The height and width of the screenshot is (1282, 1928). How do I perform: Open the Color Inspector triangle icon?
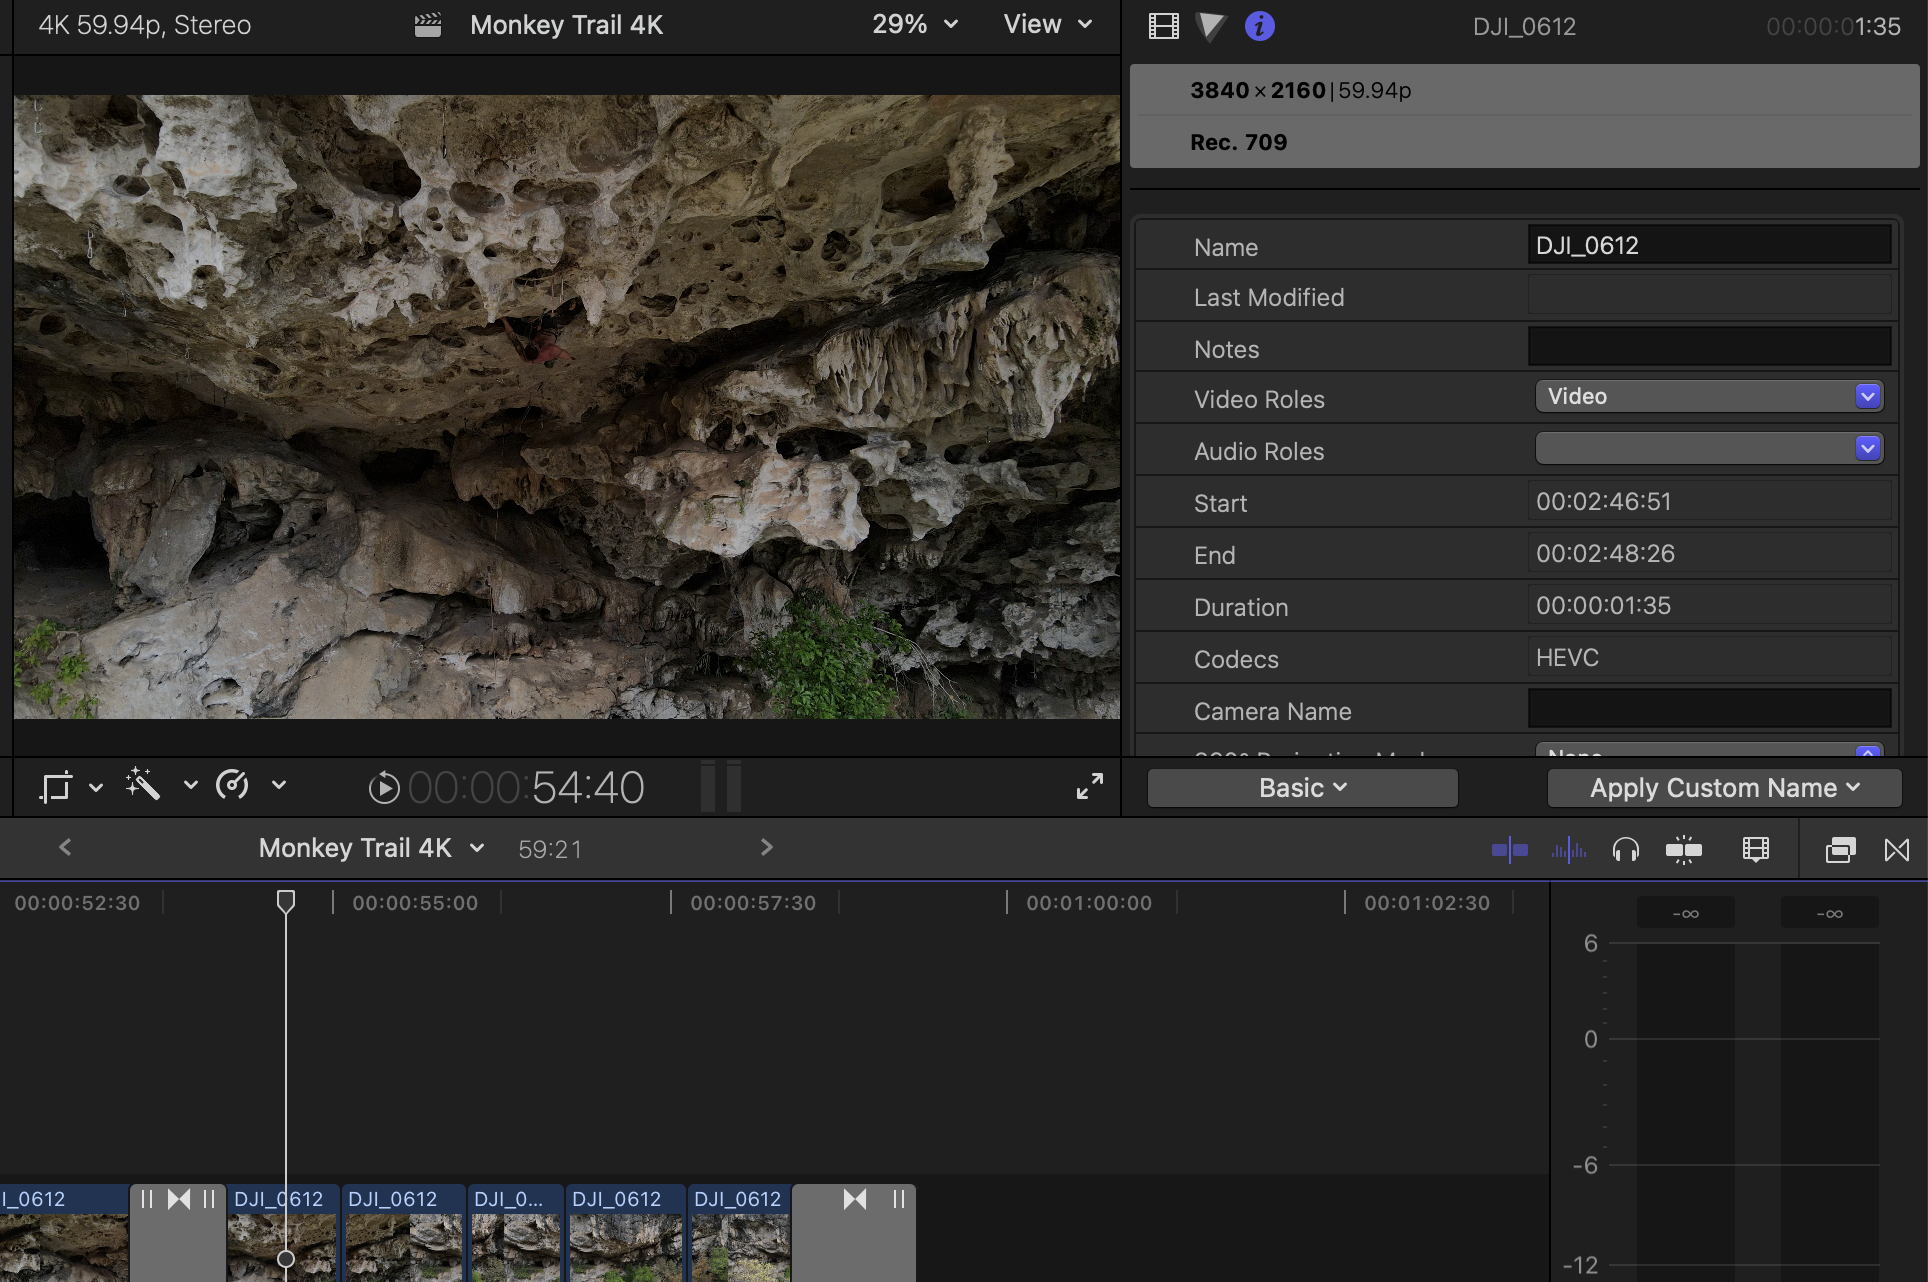pos(1211,26)
